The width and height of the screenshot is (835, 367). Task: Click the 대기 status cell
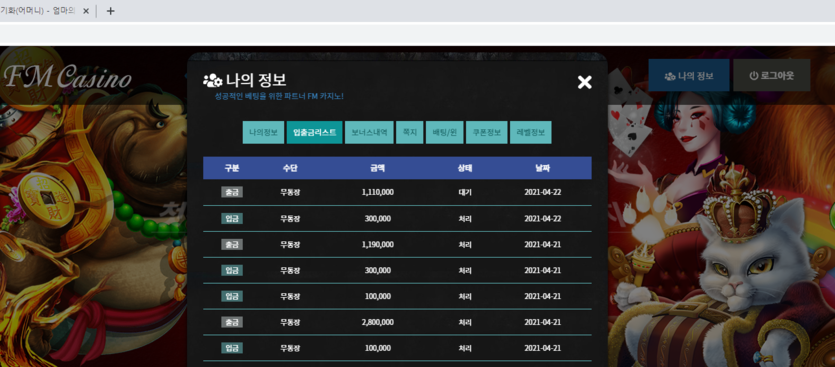[465, 192]
